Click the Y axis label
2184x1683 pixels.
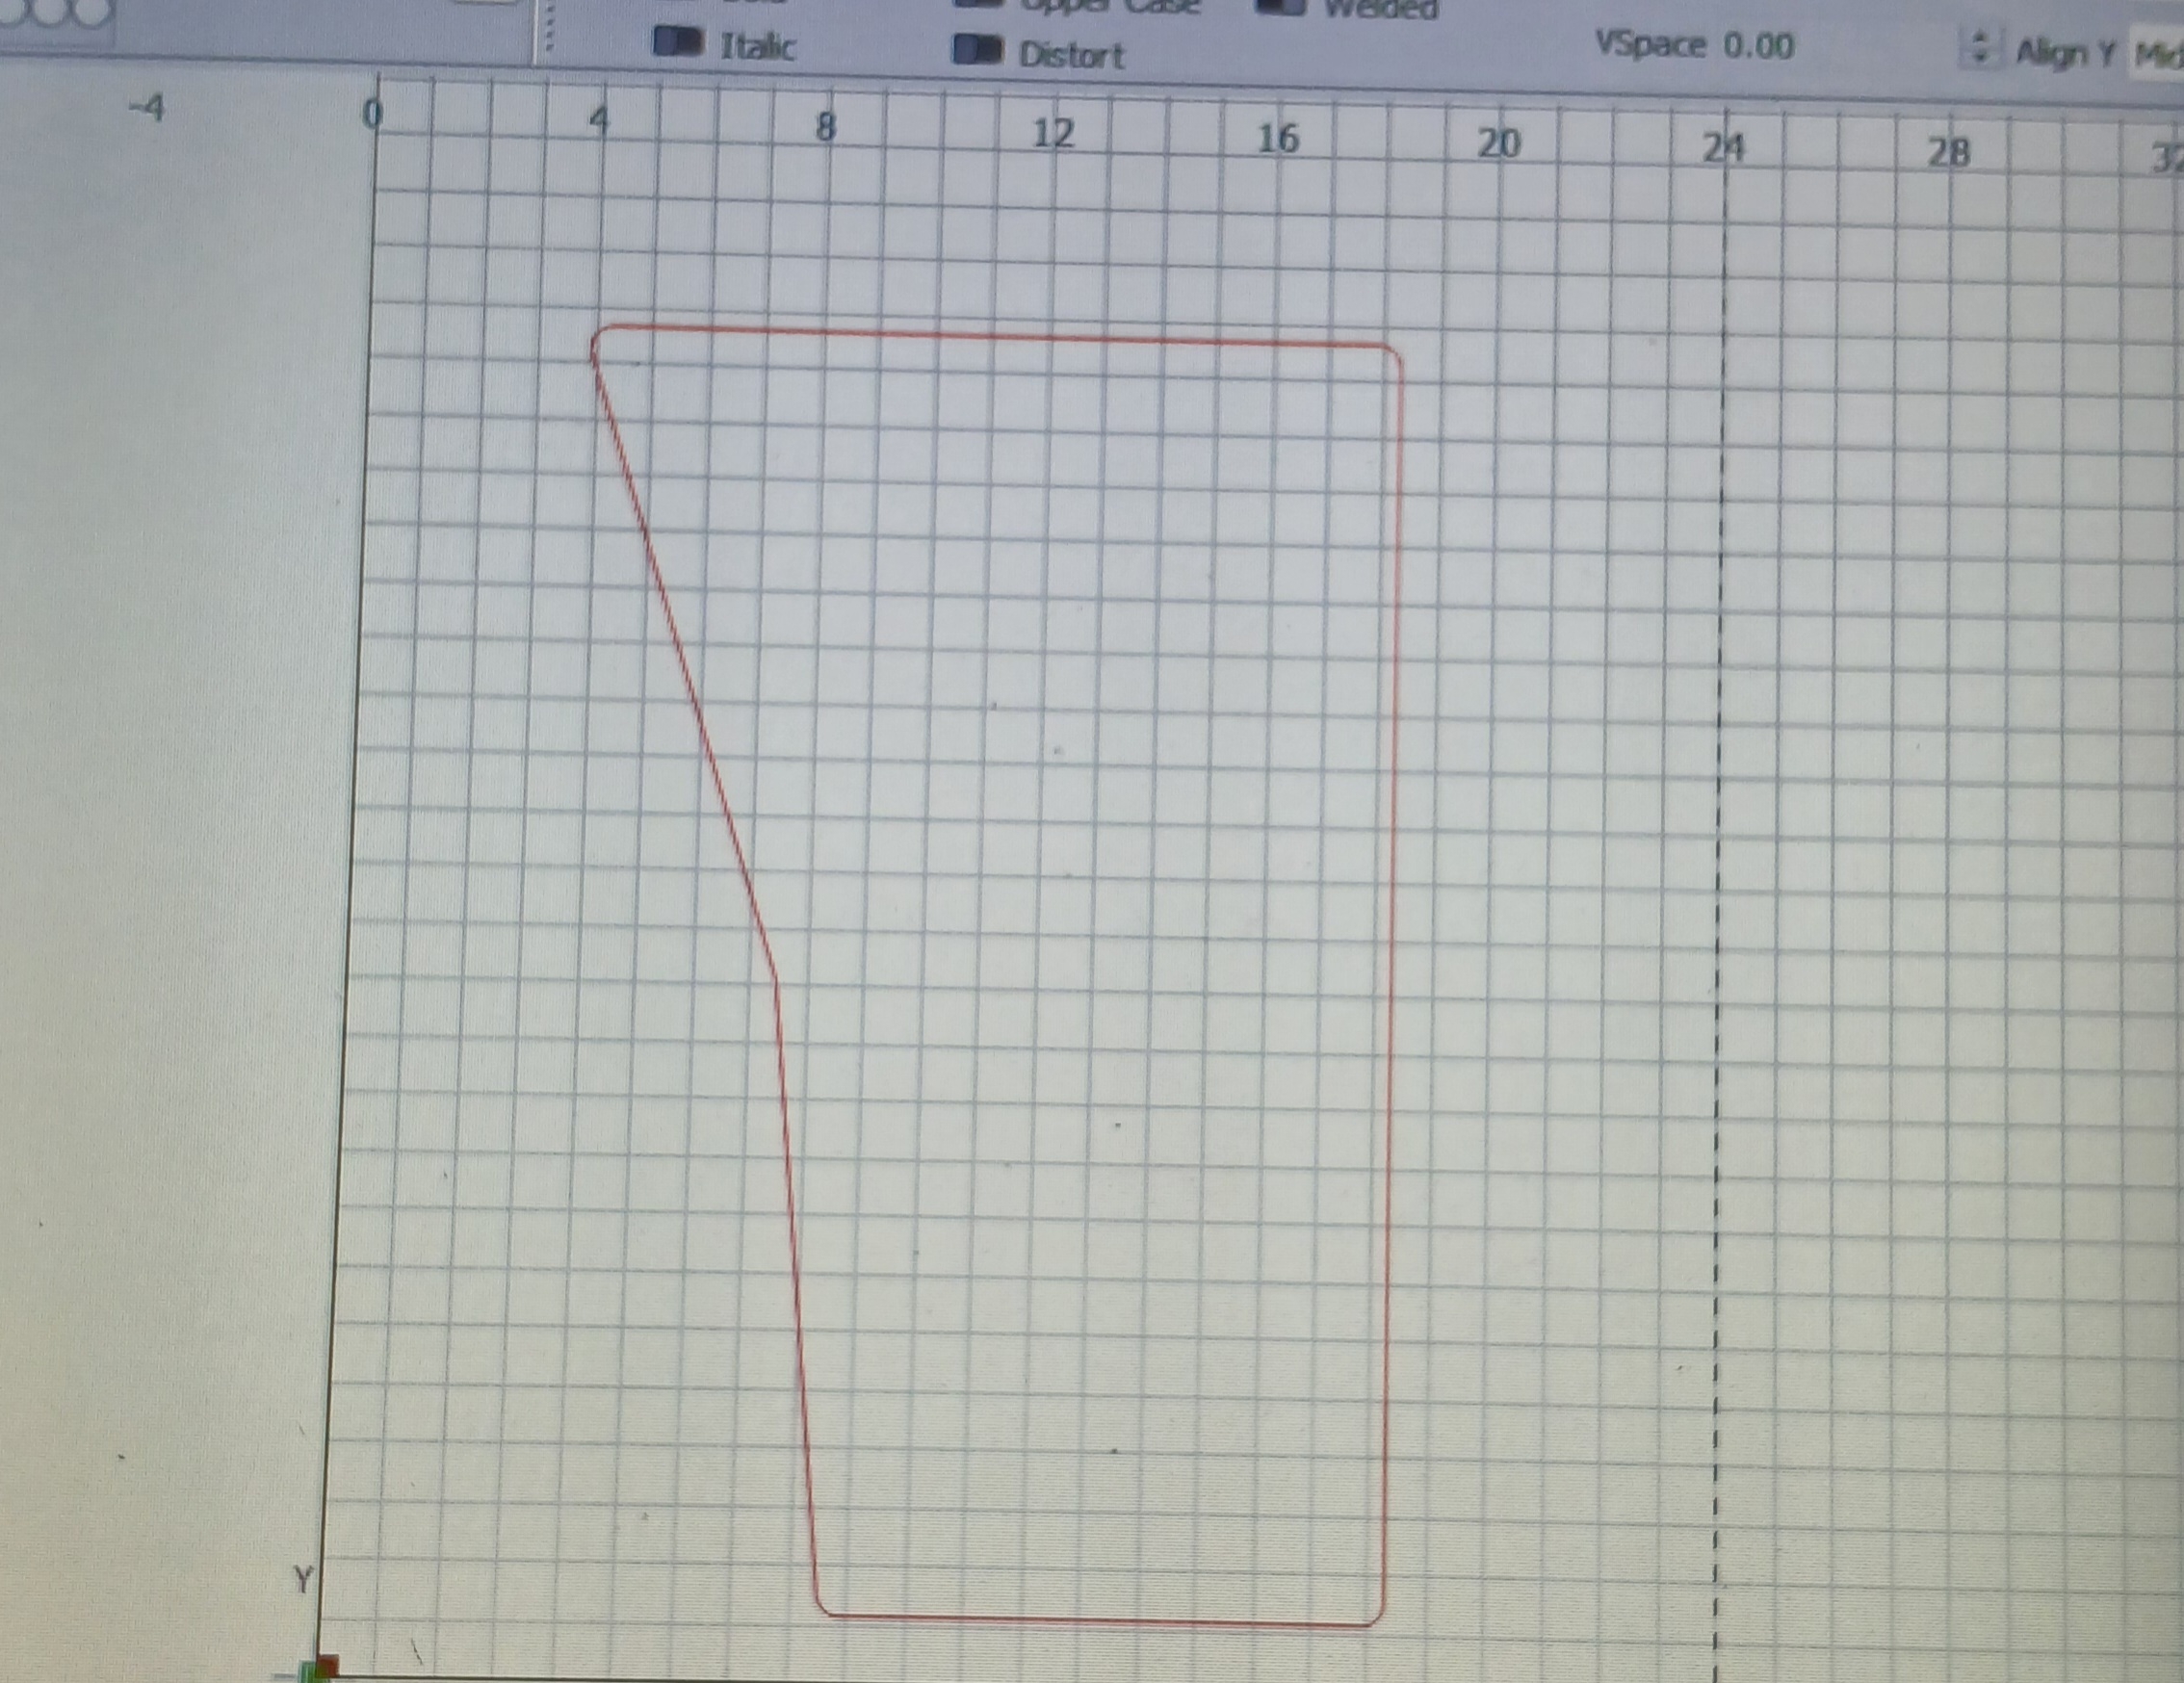[302, 1579]
